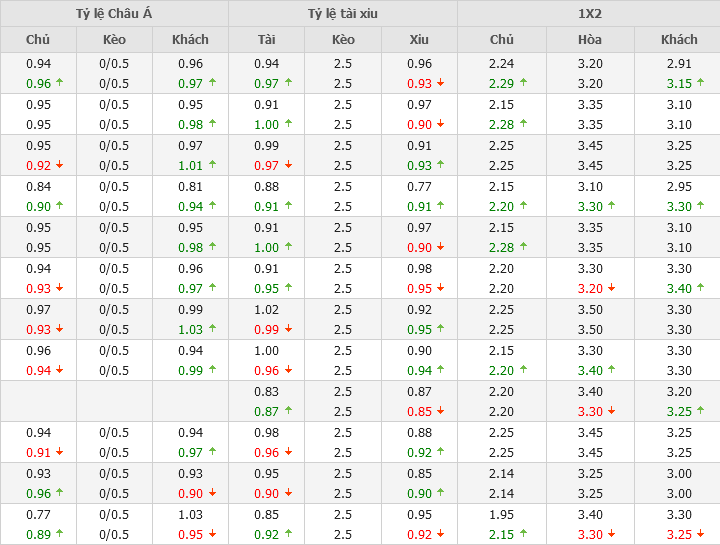This screenshot has width=720, height=545.
Task: Select the 2.91 away odds cell
Action: pyautogui.click(x=679, y=63)
